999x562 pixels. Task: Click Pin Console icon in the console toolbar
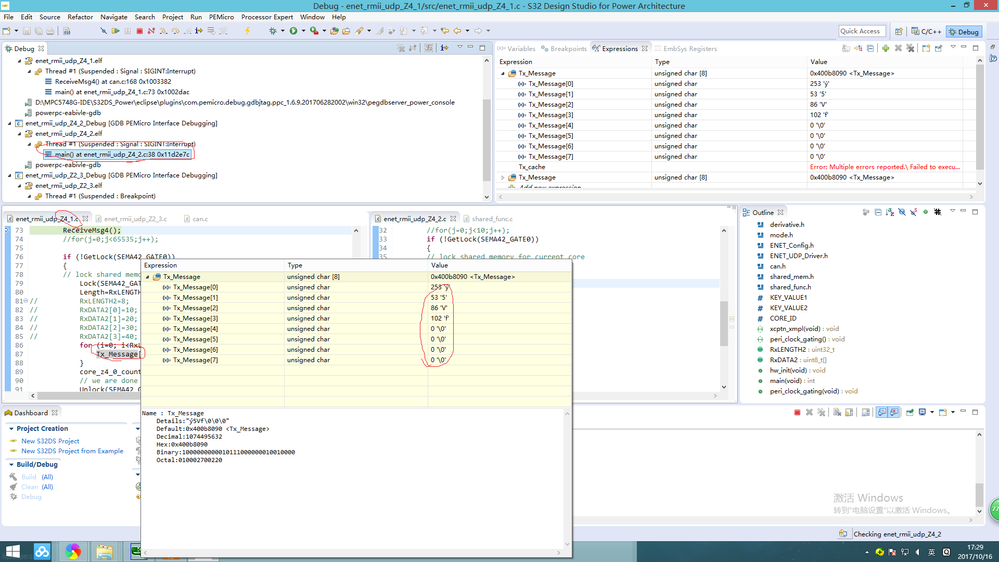pos(909,412)
